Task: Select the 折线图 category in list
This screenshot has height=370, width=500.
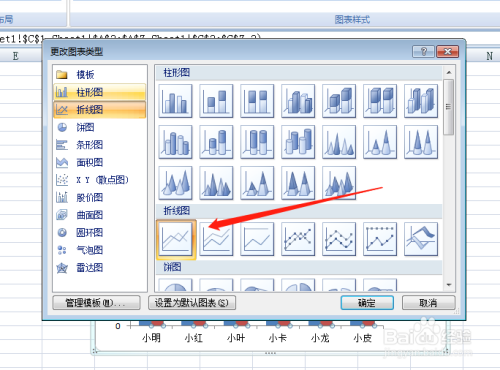Action: point(100,109)
